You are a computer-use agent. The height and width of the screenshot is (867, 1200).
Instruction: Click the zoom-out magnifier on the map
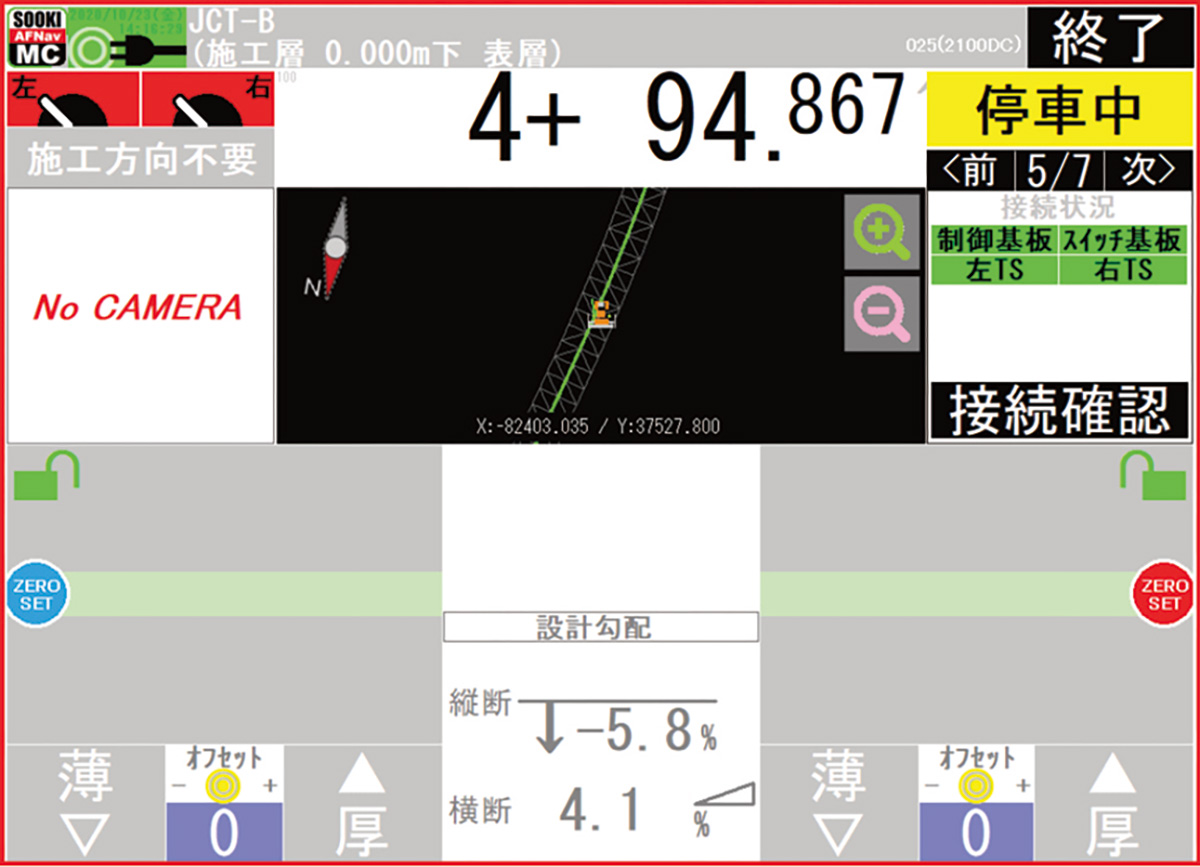coord(880,317)
